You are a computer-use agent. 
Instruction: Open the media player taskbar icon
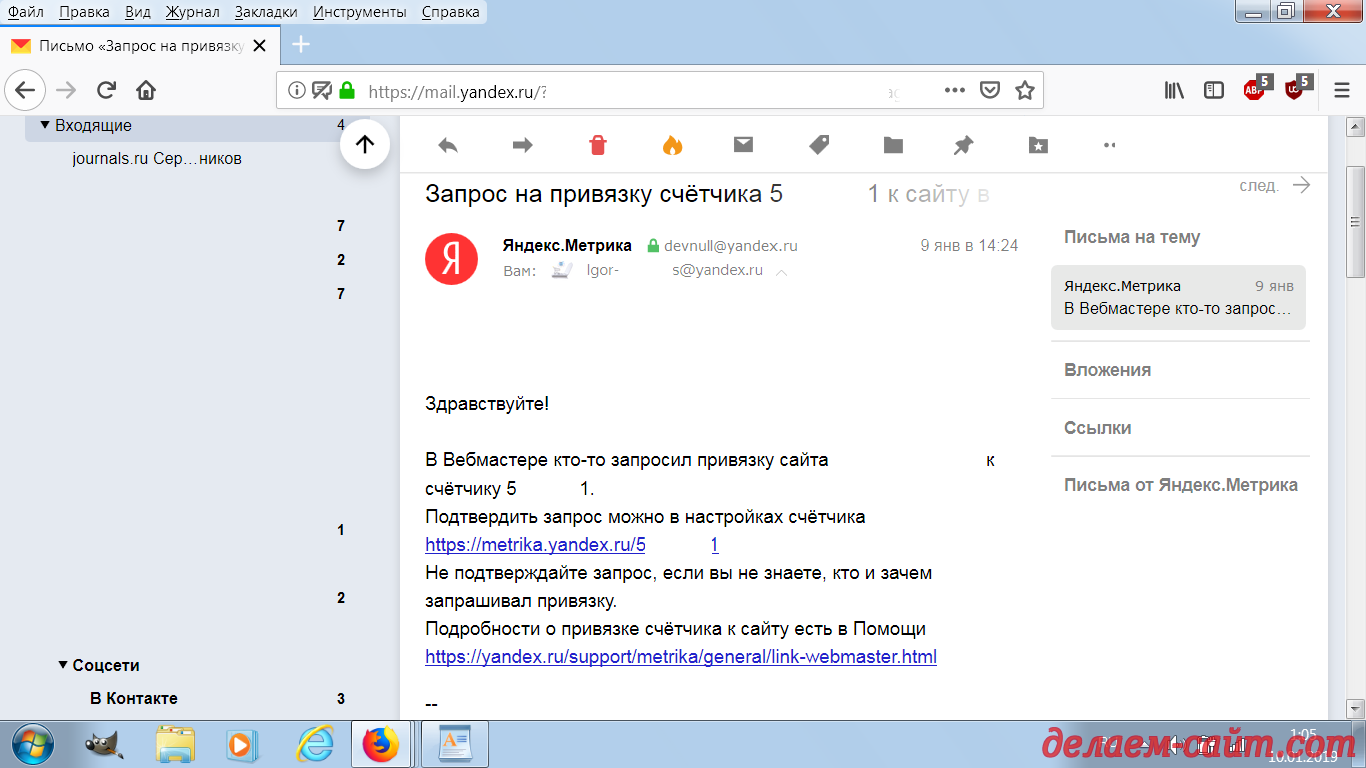[240, 744]
